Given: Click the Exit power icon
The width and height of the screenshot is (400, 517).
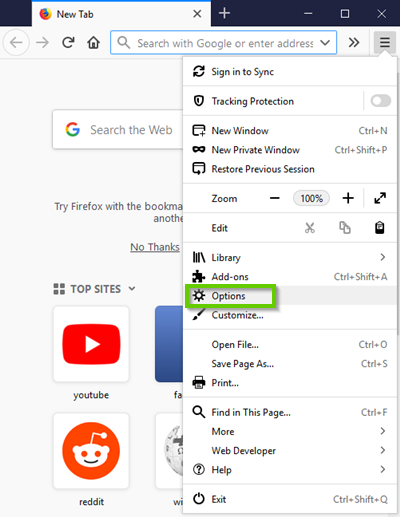Looking at the screenshot, I should point(199,499).
